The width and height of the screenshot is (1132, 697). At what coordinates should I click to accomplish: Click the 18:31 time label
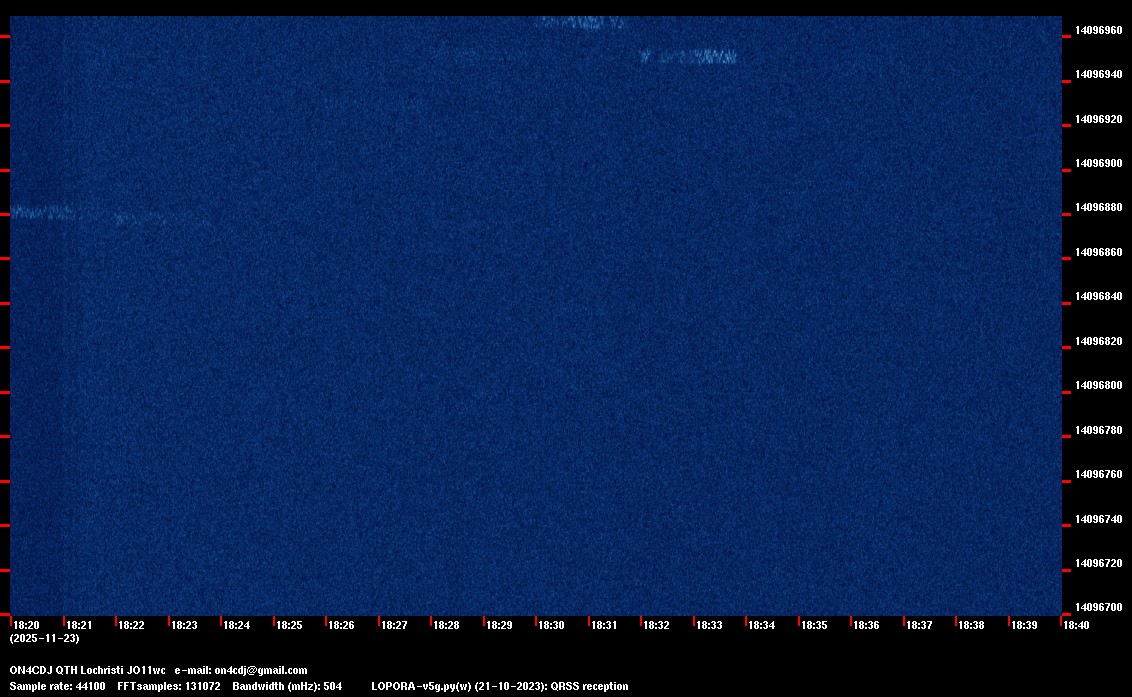604,625
